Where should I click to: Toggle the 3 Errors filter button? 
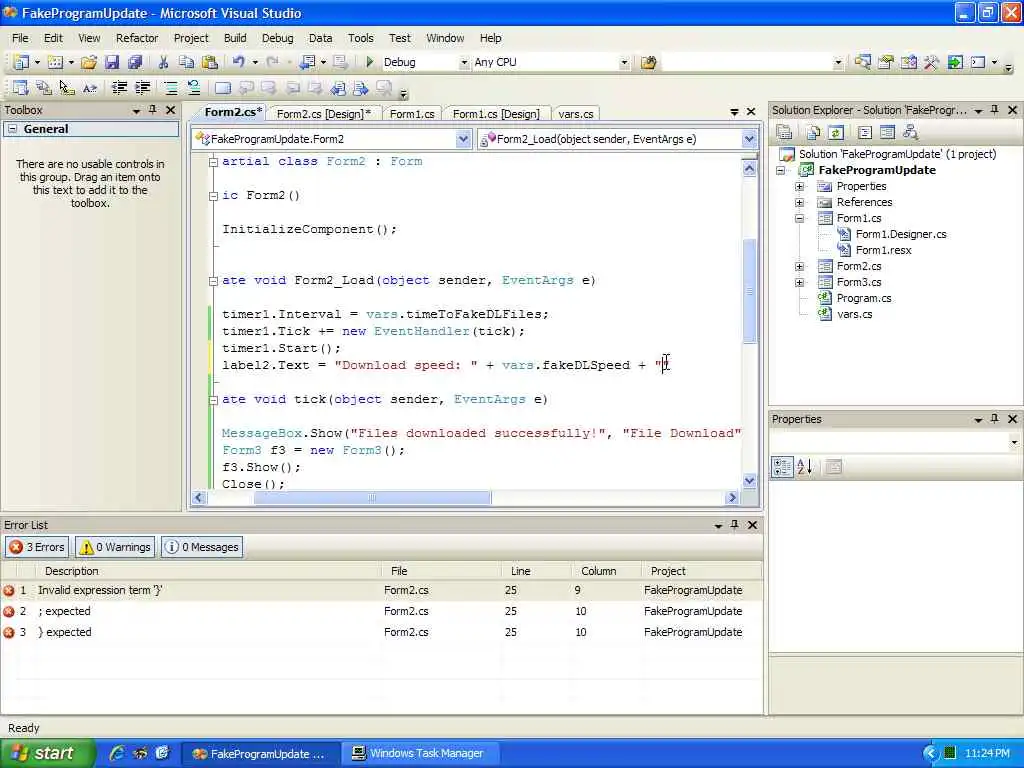[37, 547]
